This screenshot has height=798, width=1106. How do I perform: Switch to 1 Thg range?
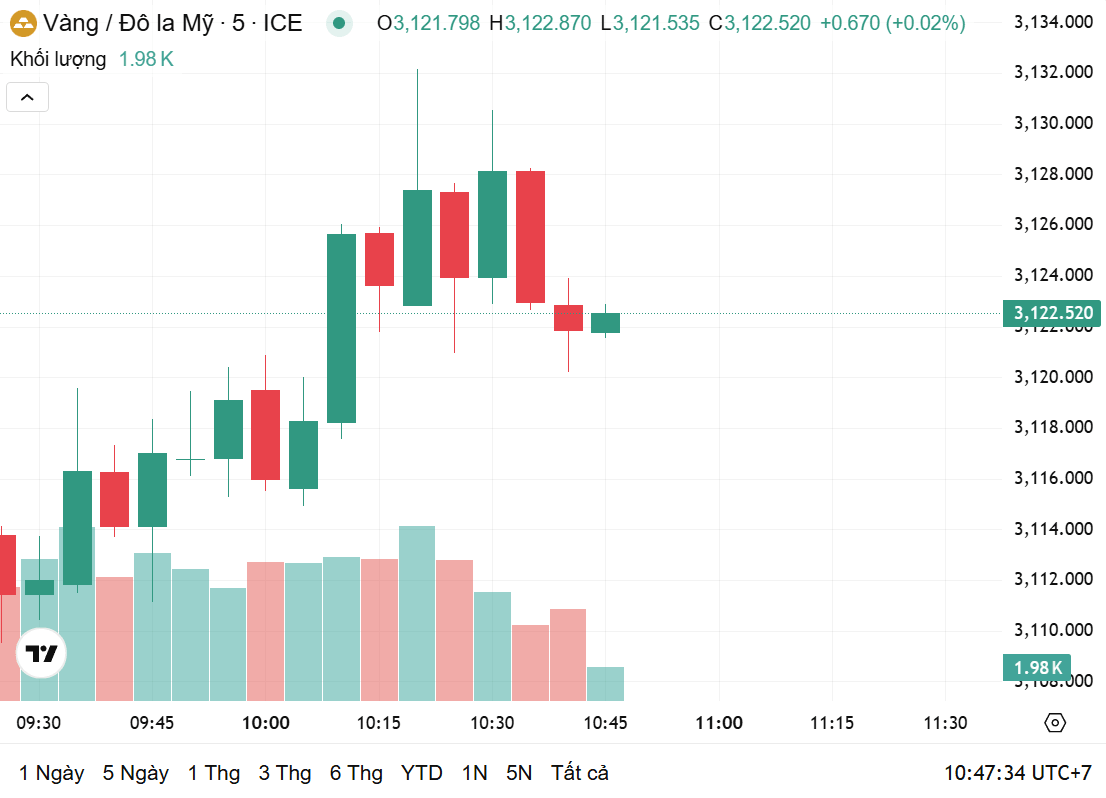pyautogui.click(x=214, y=773)
